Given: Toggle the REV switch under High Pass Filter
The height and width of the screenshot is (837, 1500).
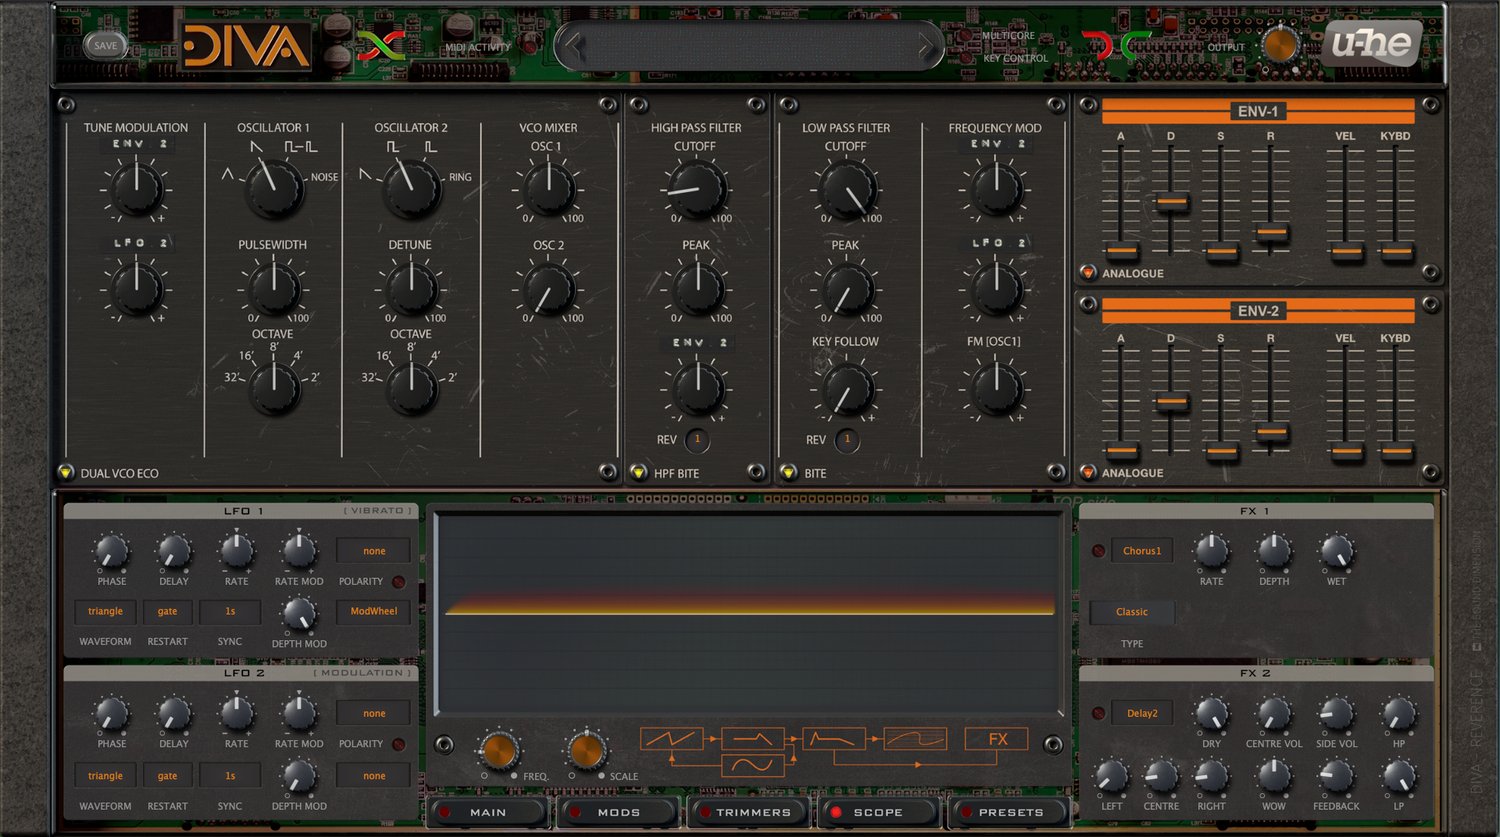Looking at the screenshot, I should coord(697,440).
